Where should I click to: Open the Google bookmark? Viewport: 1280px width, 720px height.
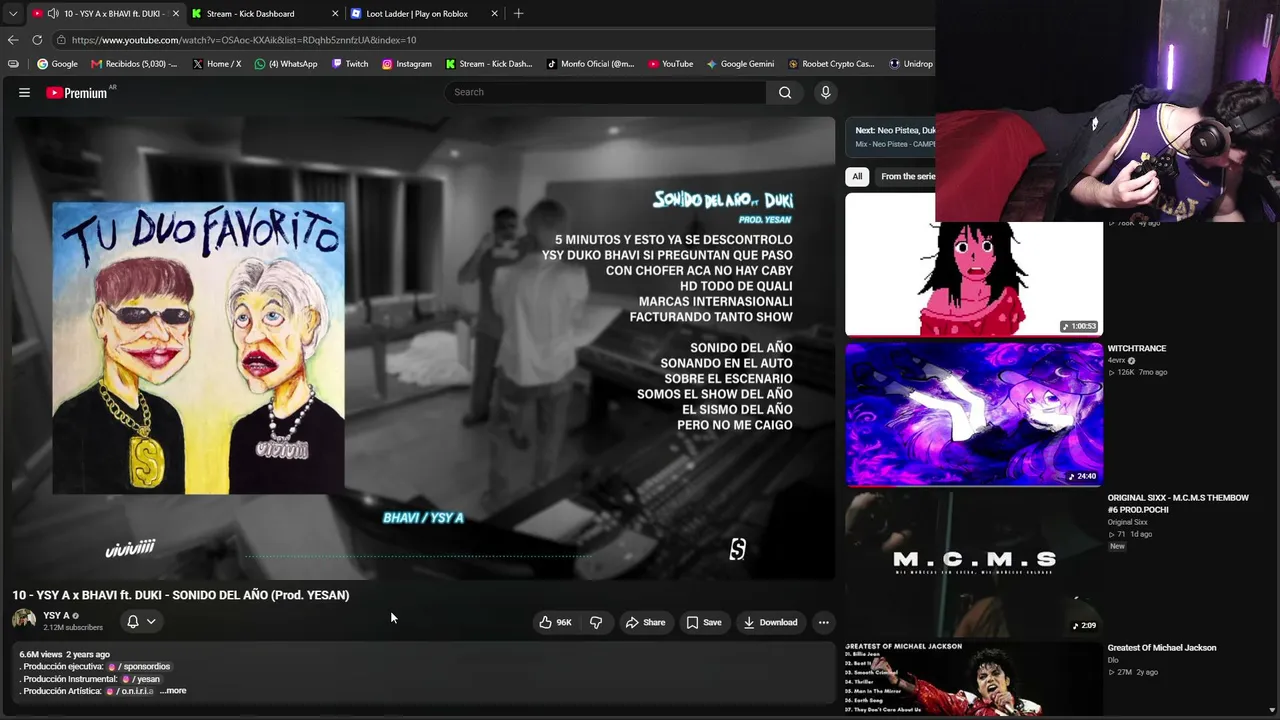click(57, 64)
